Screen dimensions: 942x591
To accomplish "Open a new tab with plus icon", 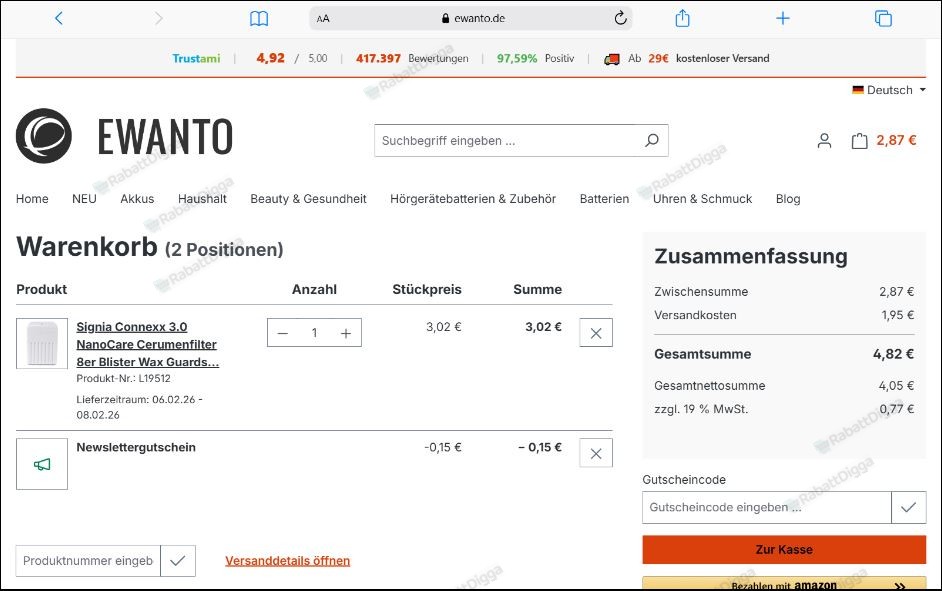I will [x=783, y=18].
